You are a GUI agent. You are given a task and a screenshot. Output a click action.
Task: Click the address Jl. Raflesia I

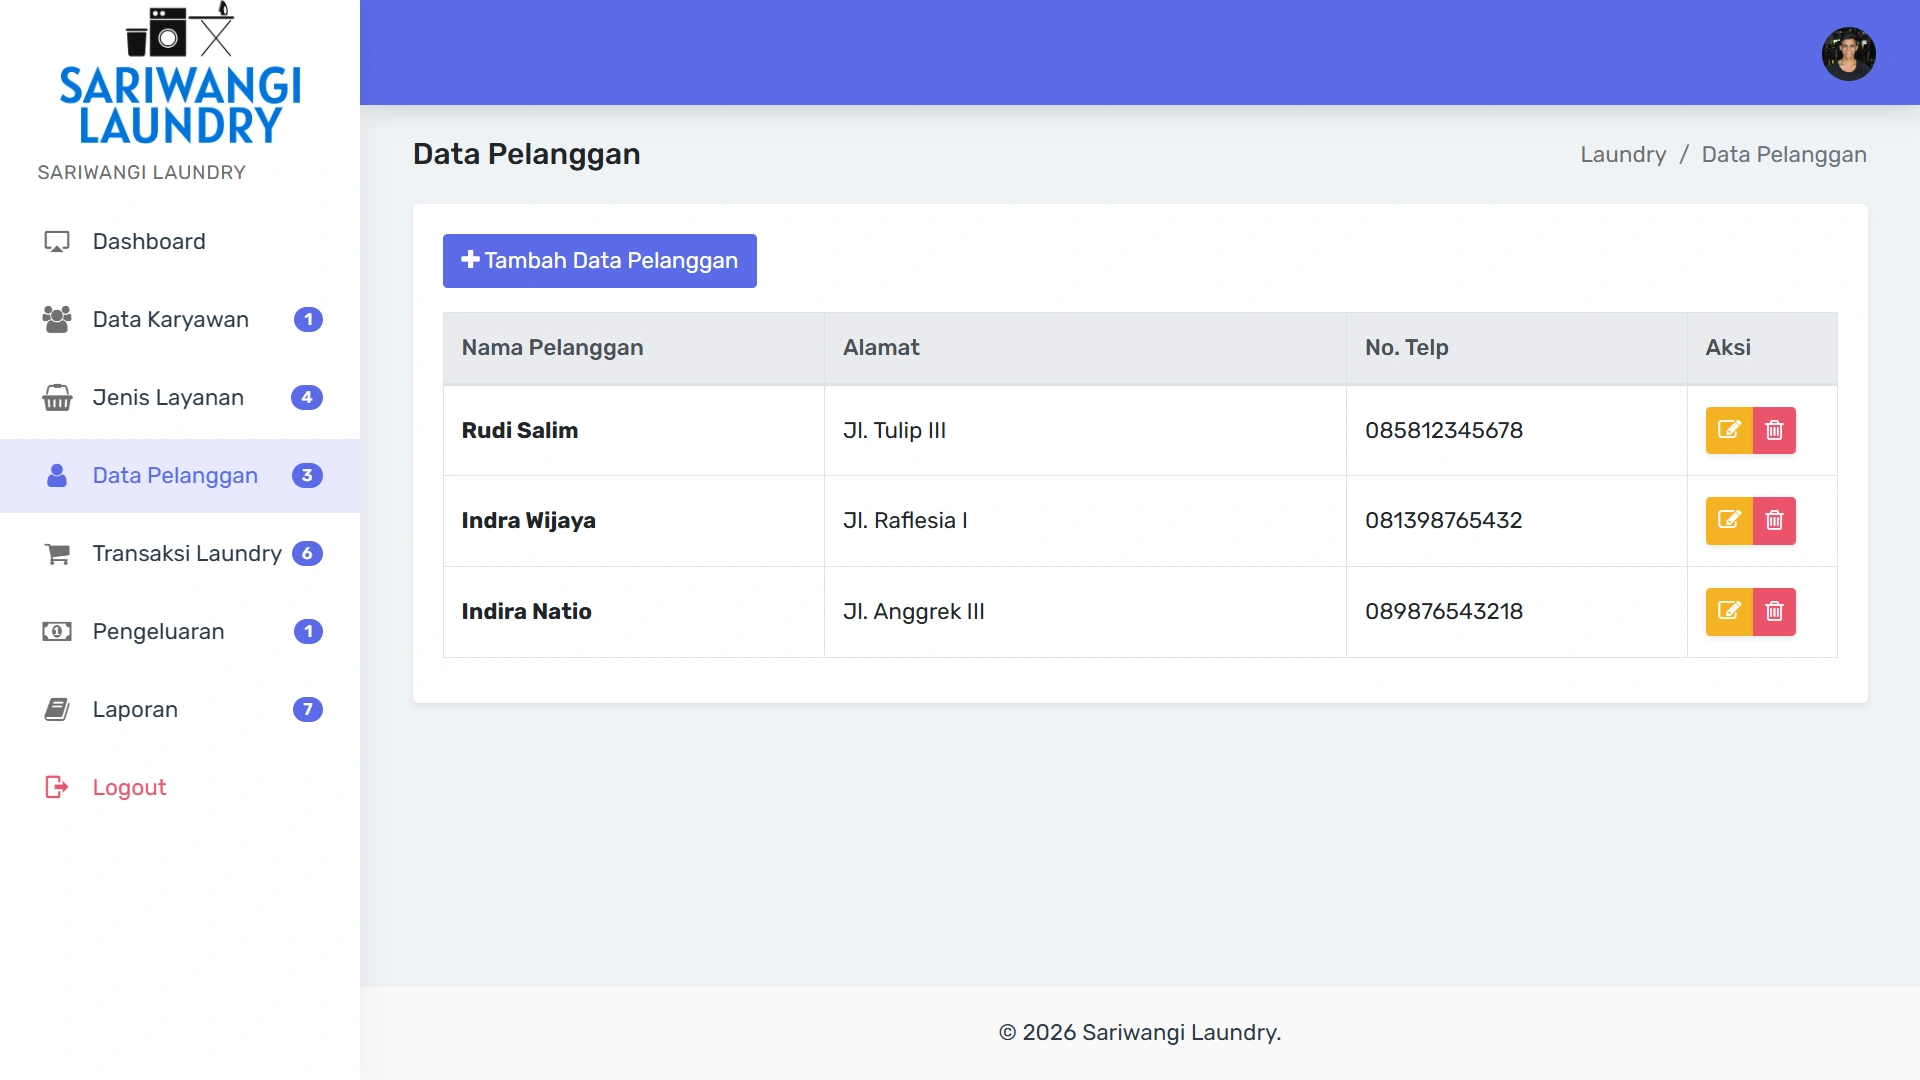[x=905, y=521]
